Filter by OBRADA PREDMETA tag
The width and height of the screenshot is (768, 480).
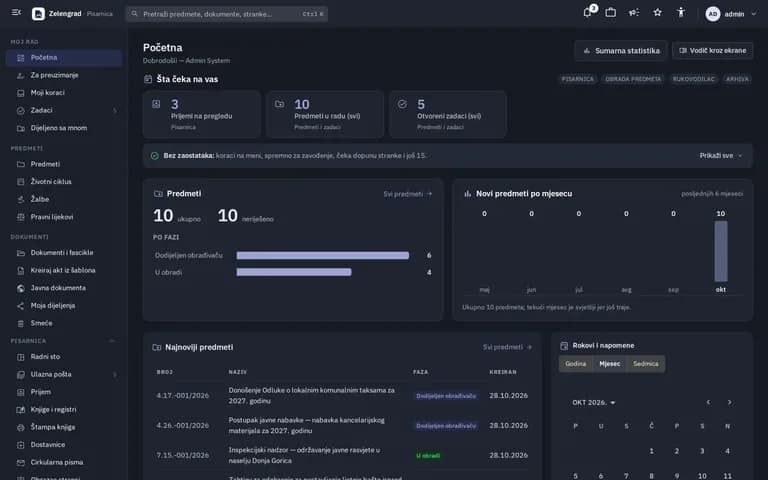[633, 79]
